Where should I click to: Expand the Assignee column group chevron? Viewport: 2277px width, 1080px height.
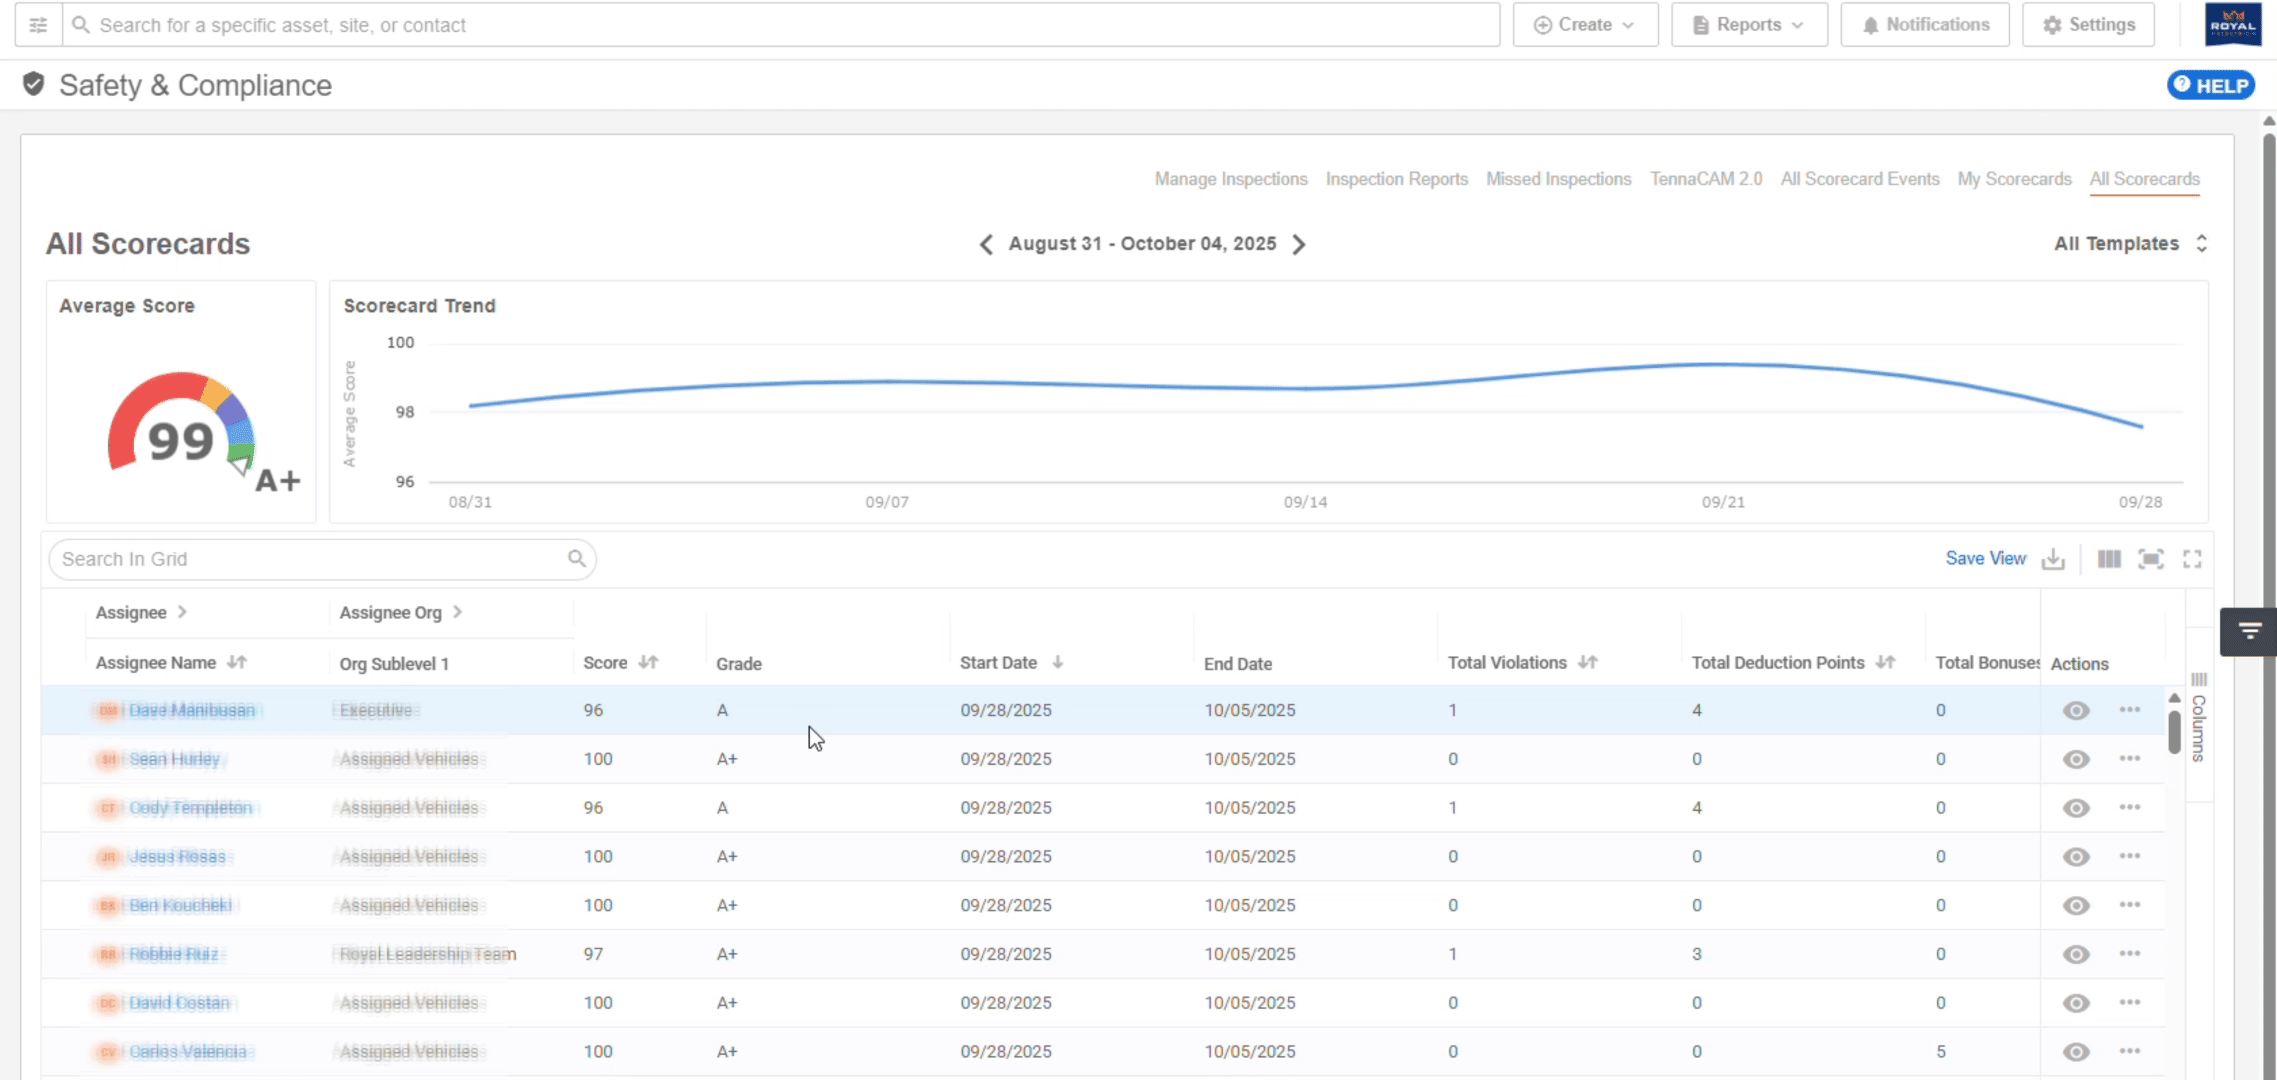coord(182,612)
